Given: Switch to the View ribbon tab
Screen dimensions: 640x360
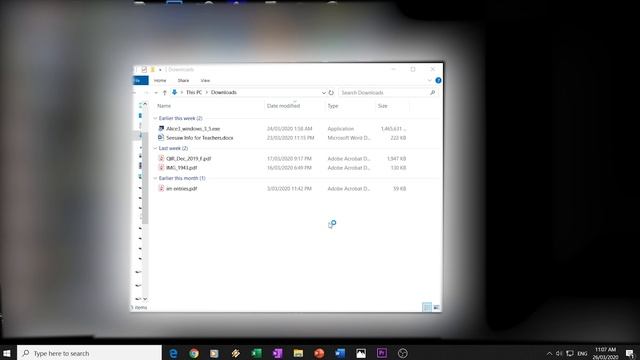Looking at the screenshot, I should 205,80.
